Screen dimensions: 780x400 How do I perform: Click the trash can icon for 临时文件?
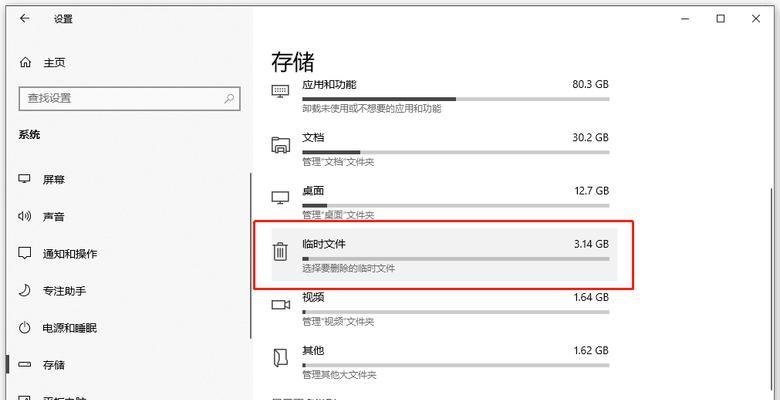coord(281,251)
